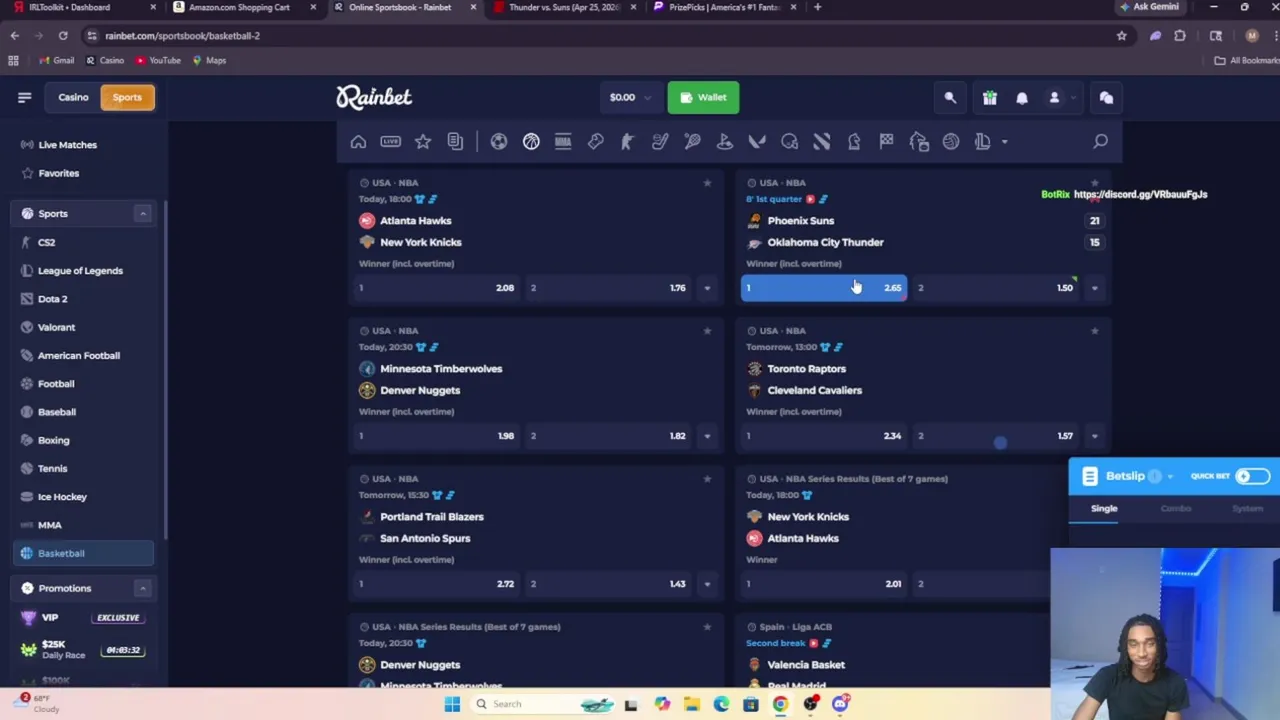Toggle the Quick Bet switch
Viewport: 1280px width, 720px height.
point(1251,476)
